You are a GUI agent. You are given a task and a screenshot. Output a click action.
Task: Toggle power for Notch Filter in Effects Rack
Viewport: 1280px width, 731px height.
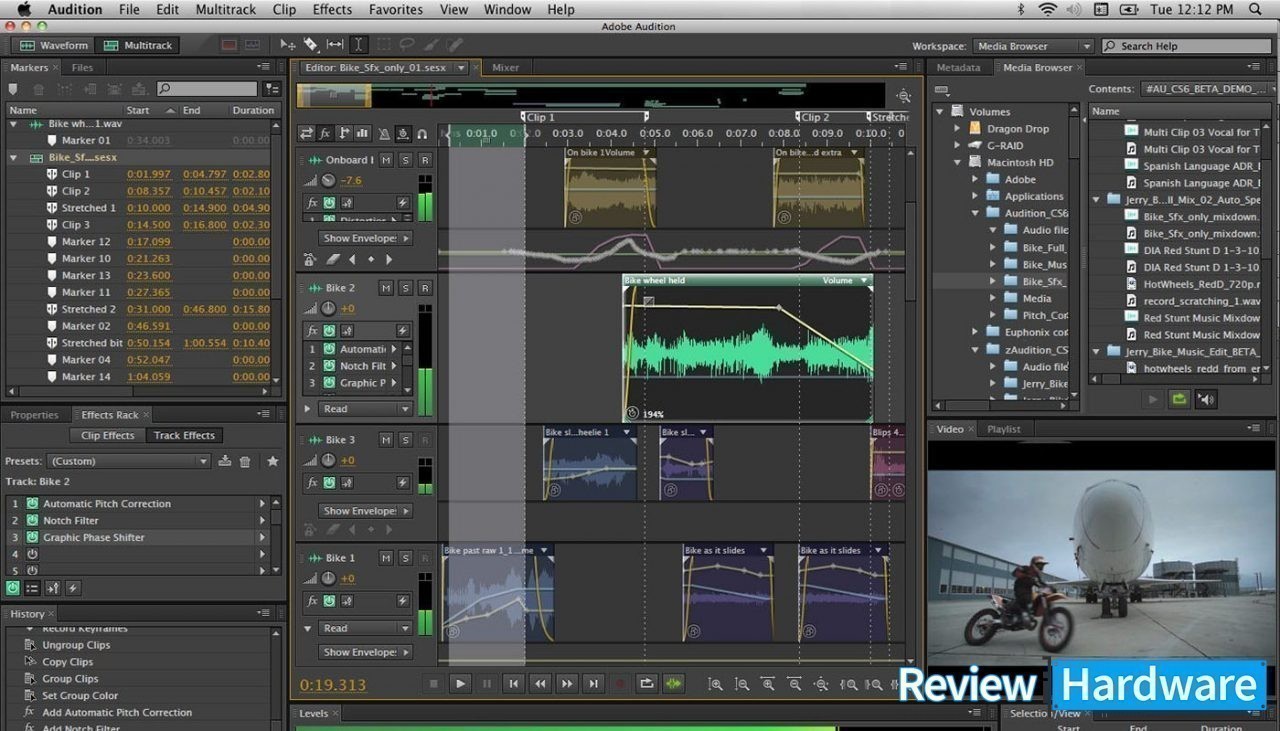[31, 521]
